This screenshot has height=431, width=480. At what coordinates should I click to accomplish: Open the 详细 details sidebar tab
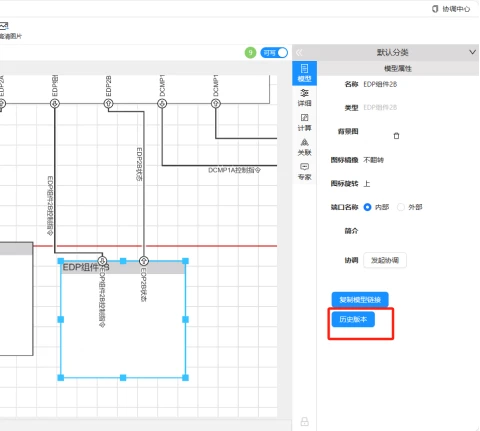tap(304, 98)
